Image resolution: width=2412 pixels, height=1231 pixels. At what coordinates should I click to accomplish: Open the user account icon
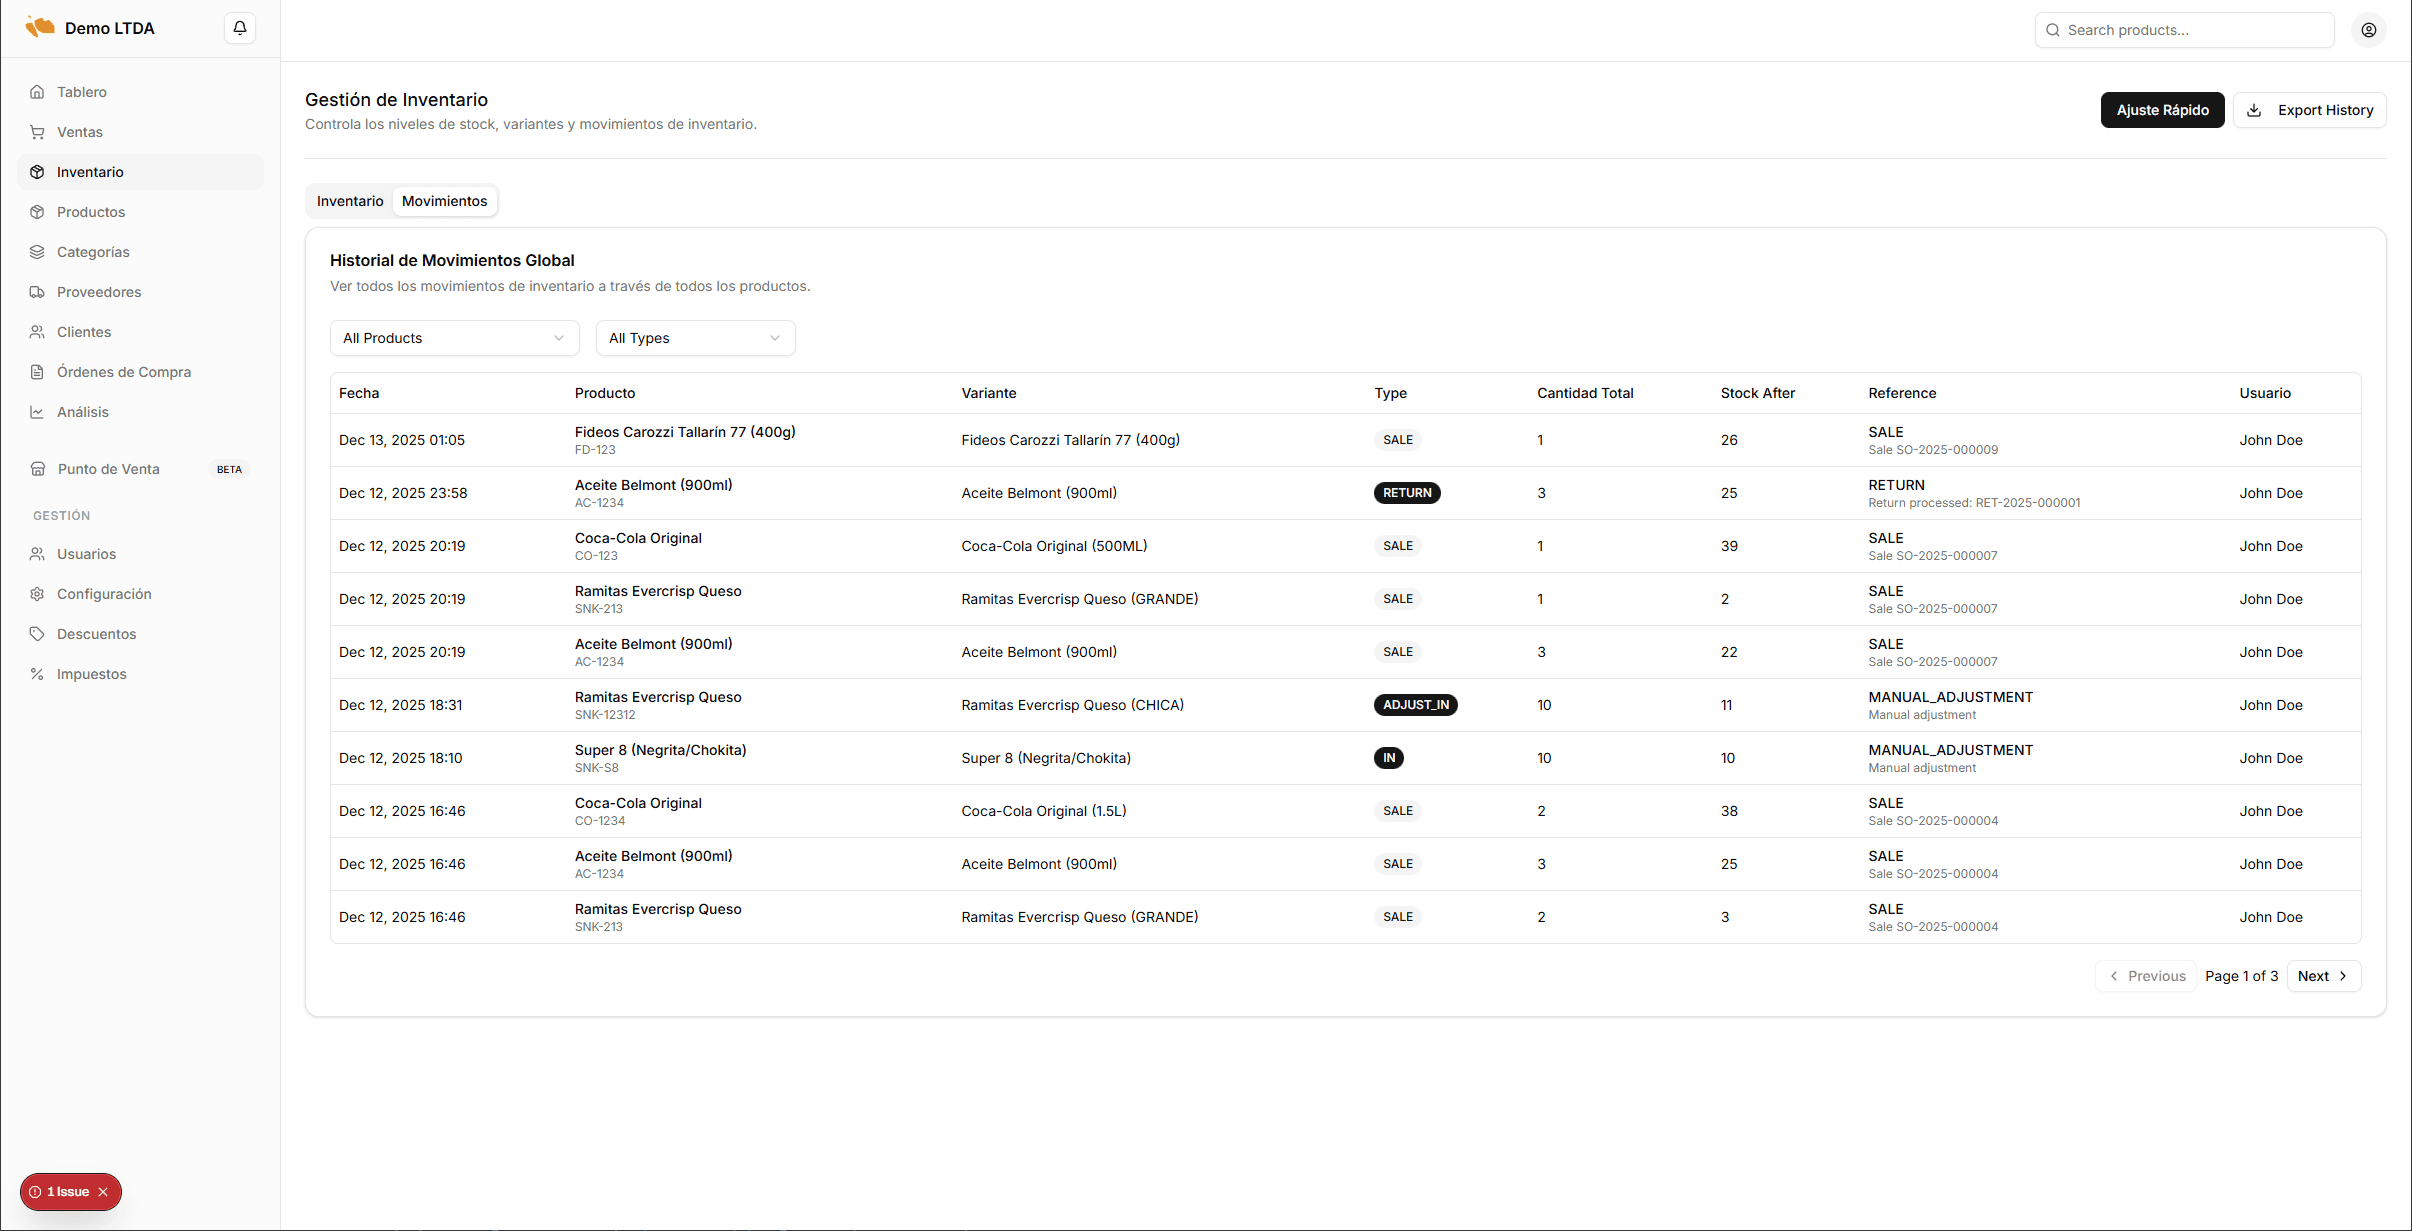pyautogui.click(x=2368, y=29)
